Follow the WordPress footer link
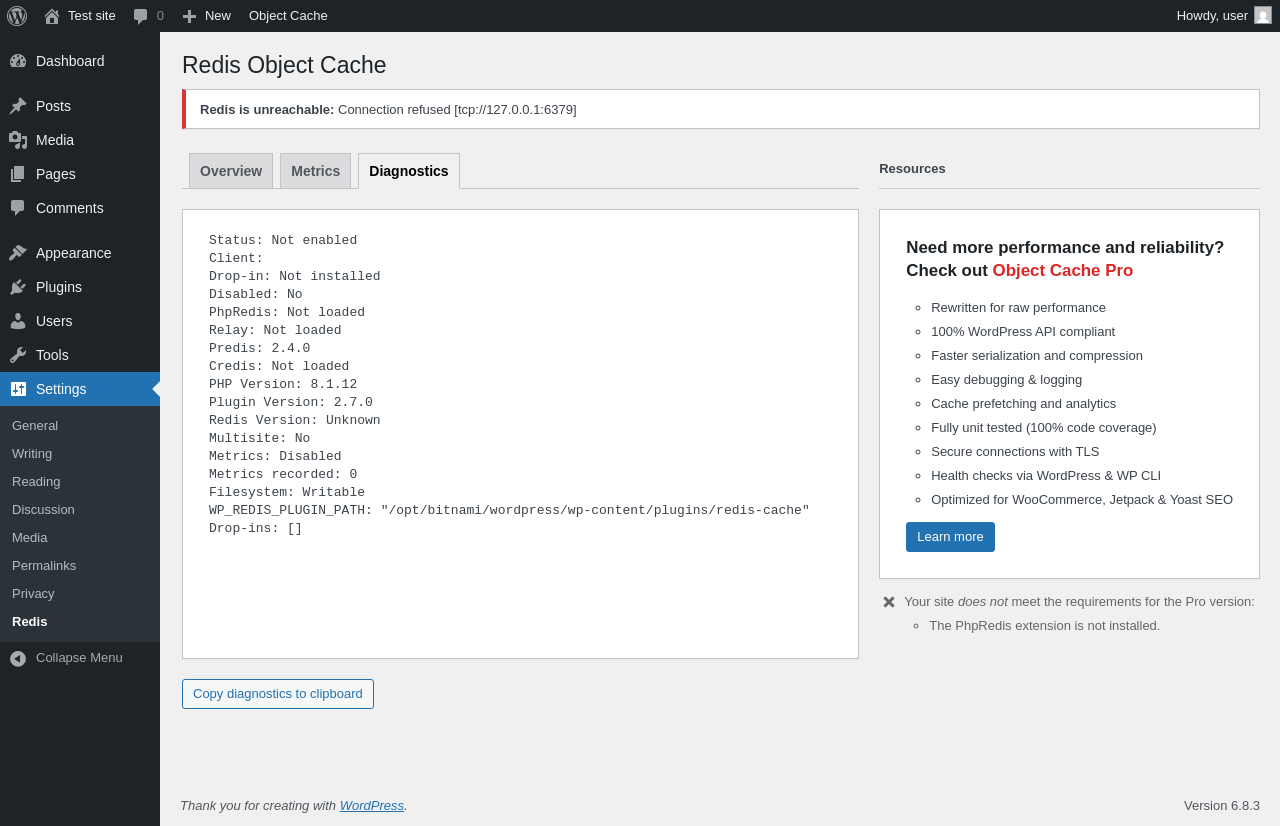Screen dimensions: 1280x826 tap(372, 806)
